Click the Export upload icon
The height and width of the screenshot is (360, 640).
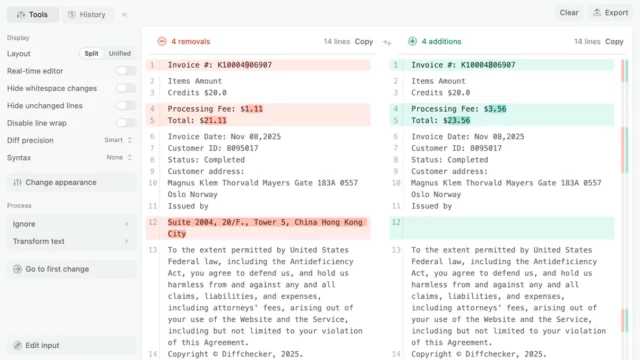597,12
